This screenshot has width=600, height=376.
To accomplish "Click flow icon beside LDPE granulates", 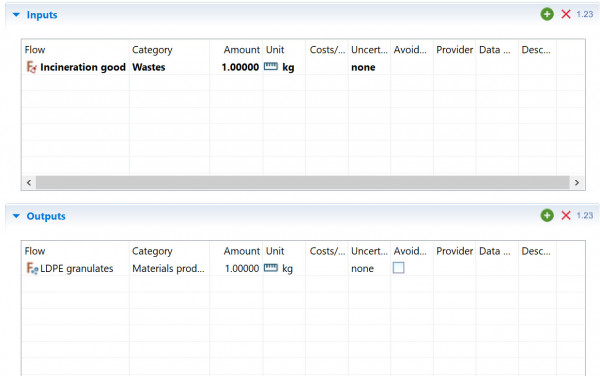I will point(32,269).
